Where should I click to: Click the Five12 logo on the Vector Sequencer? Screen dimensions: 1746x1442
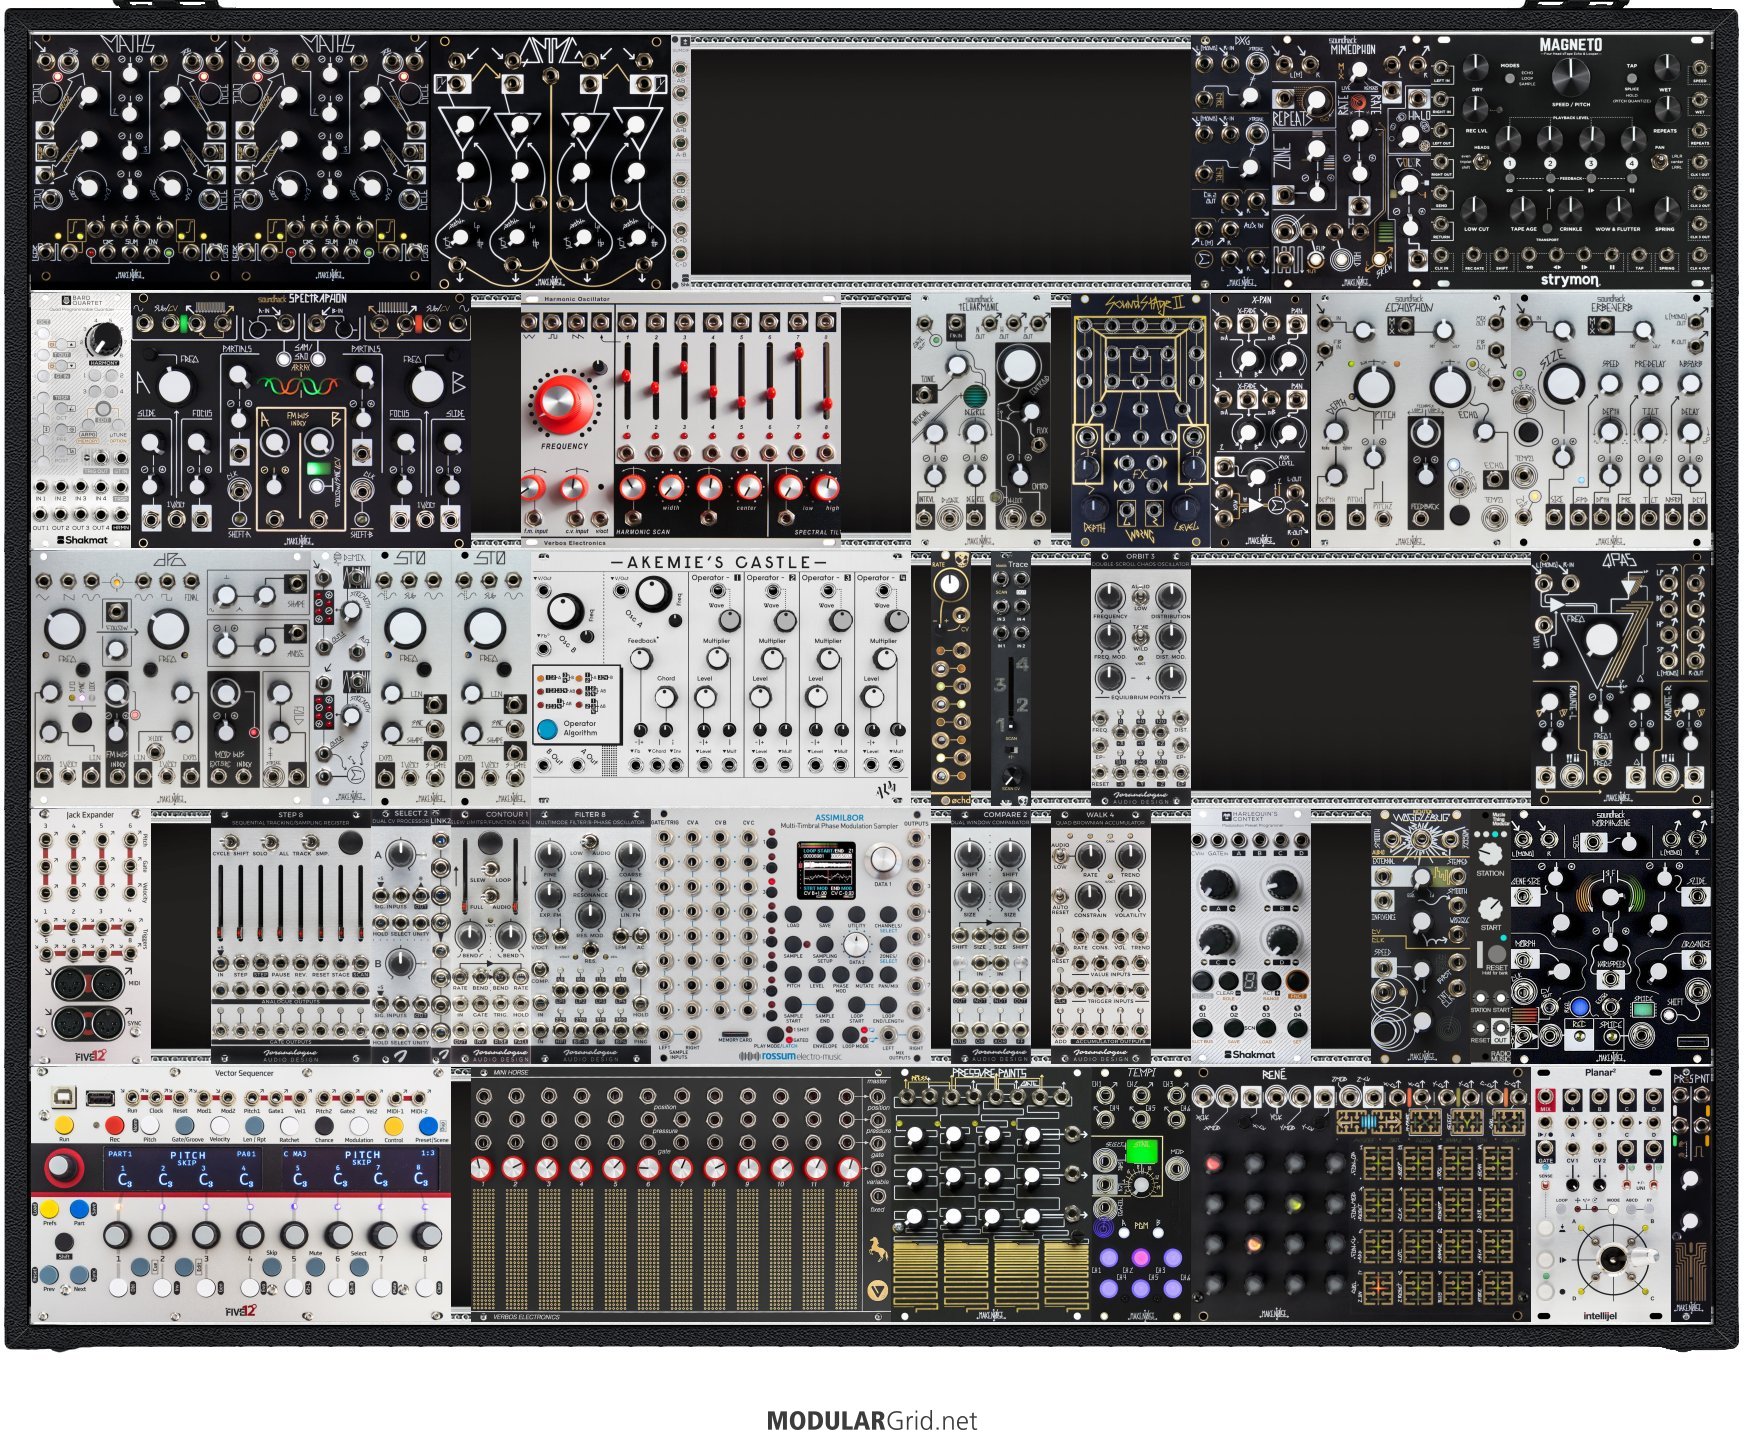(x=239, y=1312)
